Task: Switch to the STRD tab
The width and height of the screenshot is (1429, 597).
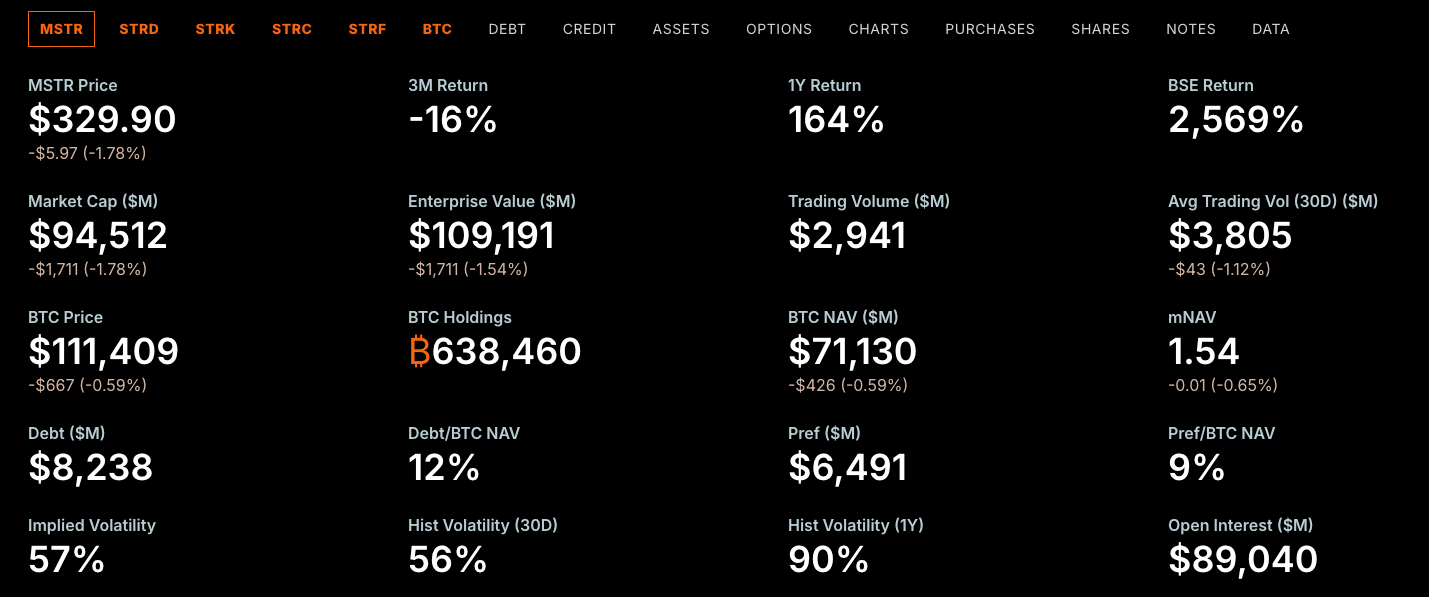Action: click(139, 29)
